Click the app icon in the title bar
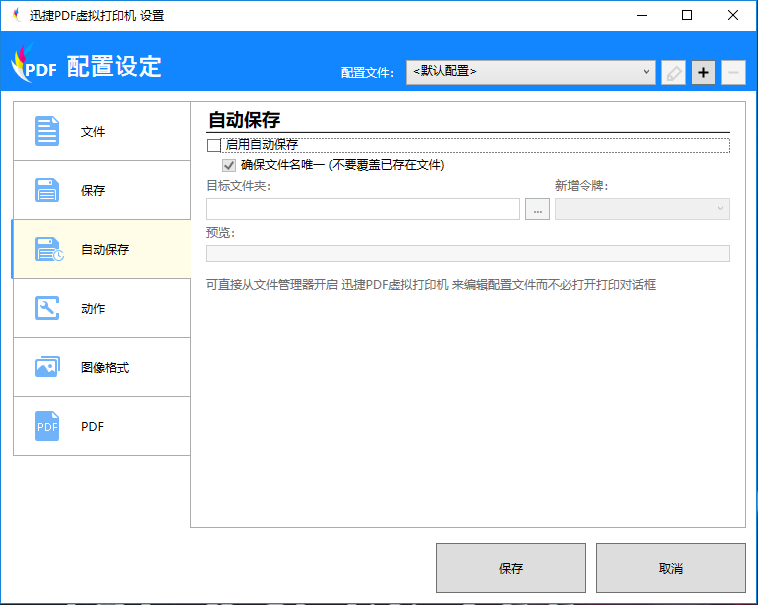 17,15
